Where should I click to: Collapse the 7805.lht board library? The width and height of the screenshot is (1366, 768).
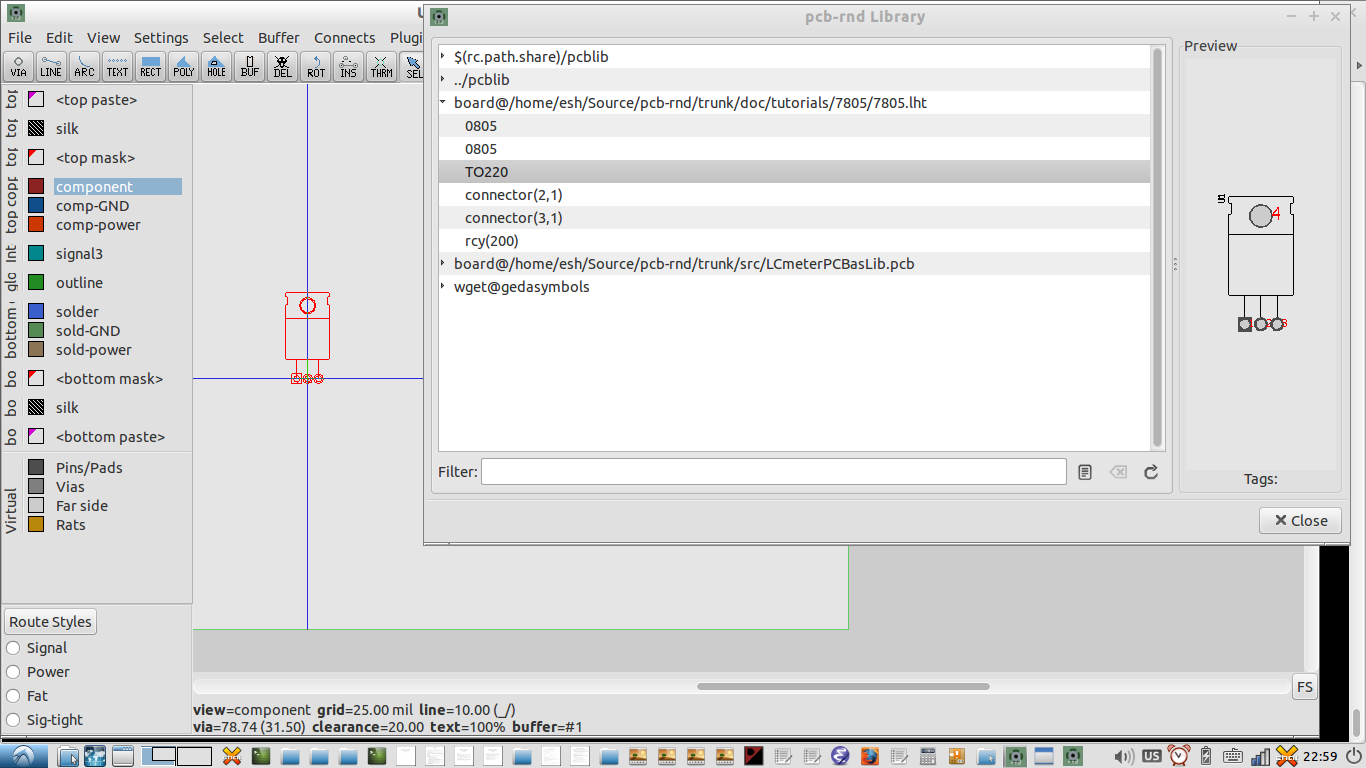pyautogui.click(x=443, y=102)
